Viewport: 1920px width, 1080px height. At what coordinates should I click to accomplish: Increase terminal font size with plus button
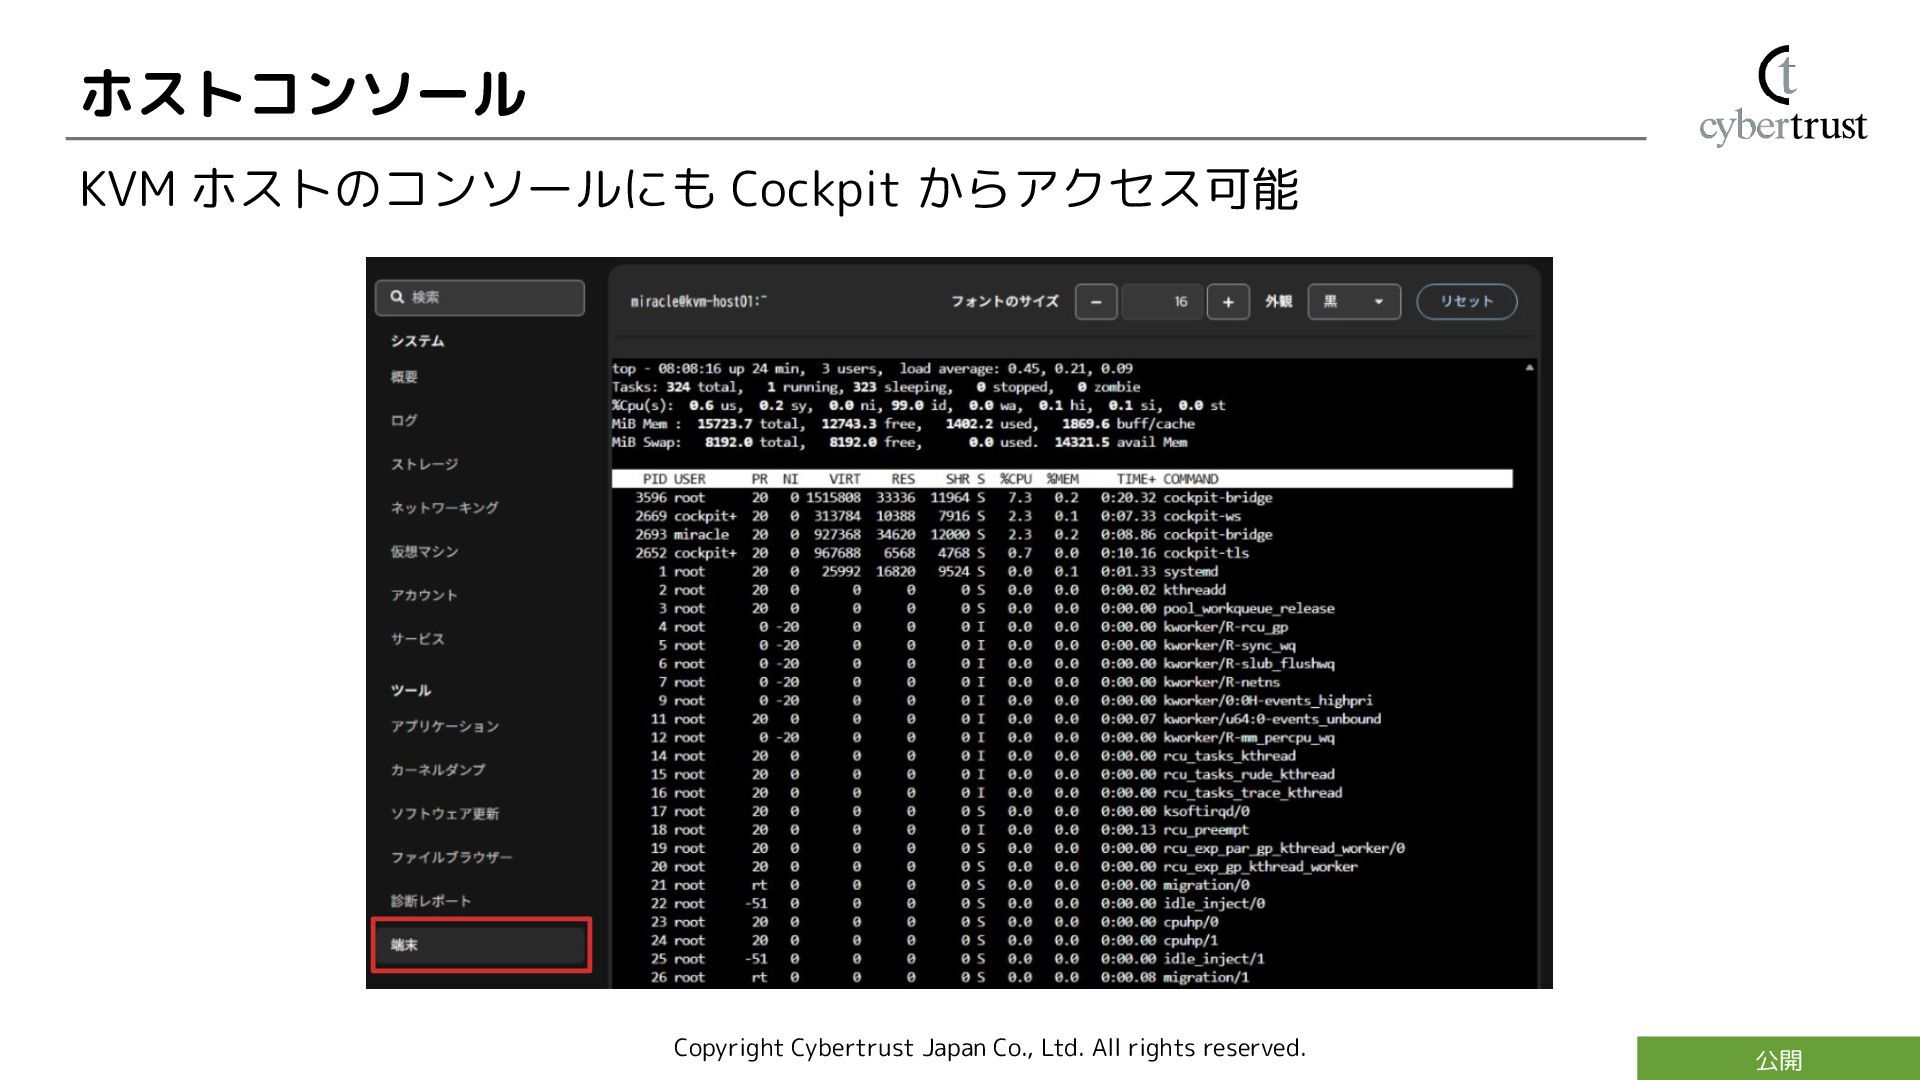point(1228,302)
